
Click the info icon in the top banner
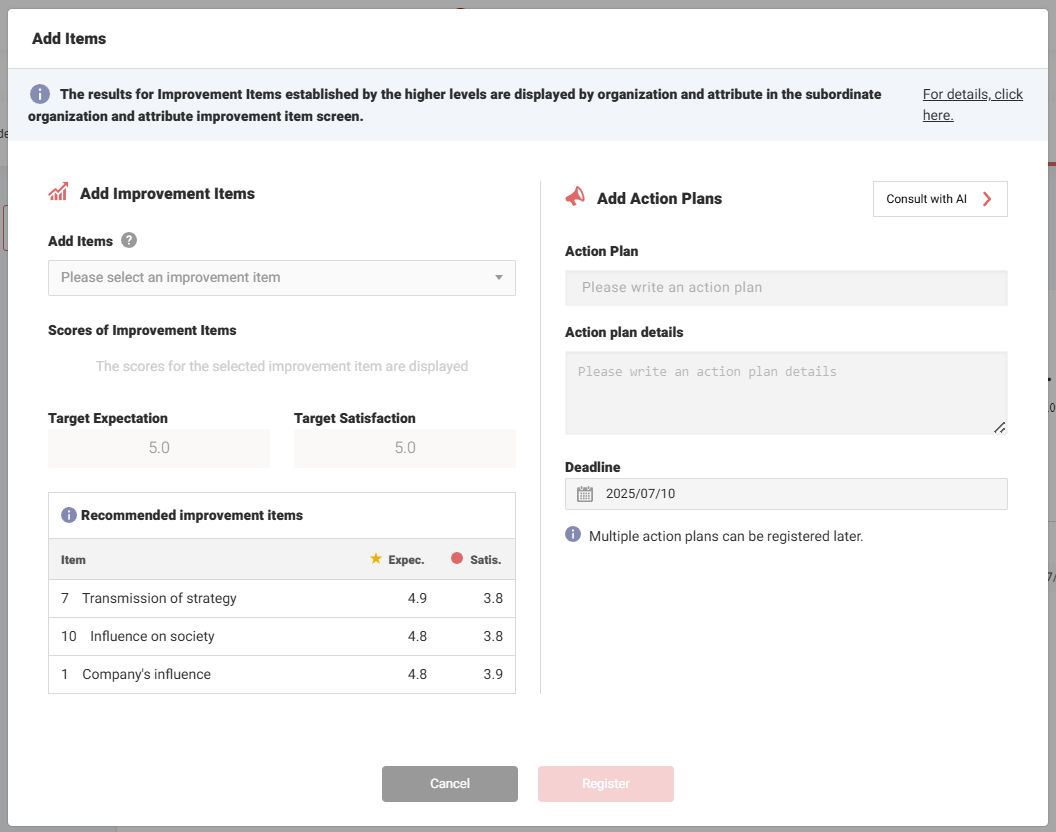coord(39,94)
